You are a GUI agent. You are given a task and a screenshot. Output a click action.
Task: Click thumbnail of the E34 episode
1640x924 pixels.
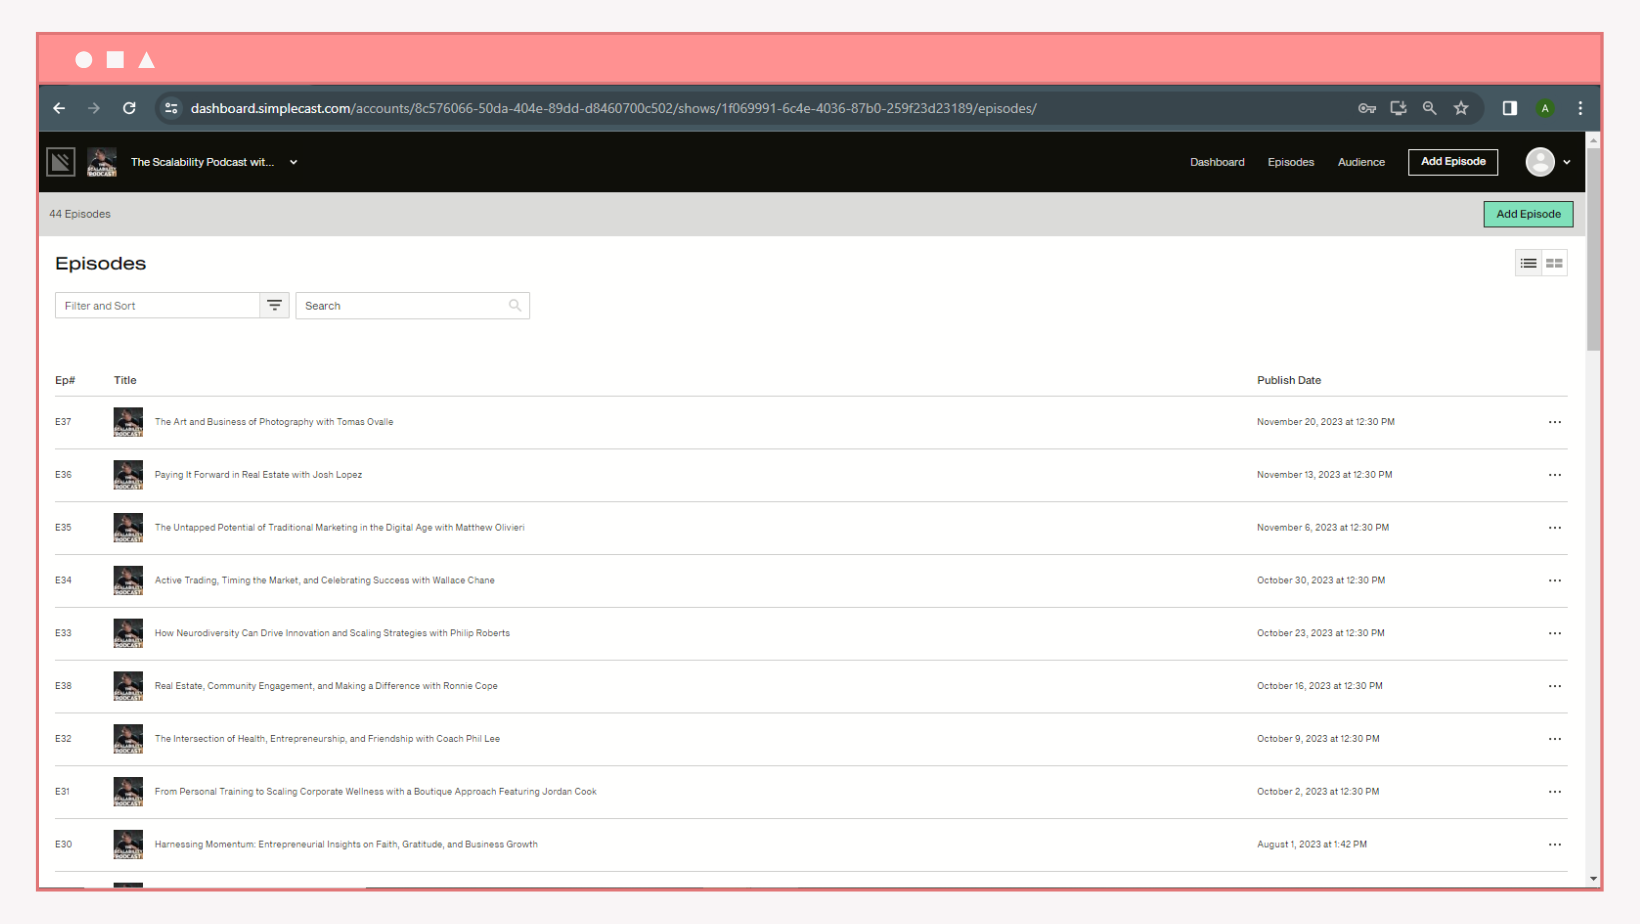click(x=128, y=581)
